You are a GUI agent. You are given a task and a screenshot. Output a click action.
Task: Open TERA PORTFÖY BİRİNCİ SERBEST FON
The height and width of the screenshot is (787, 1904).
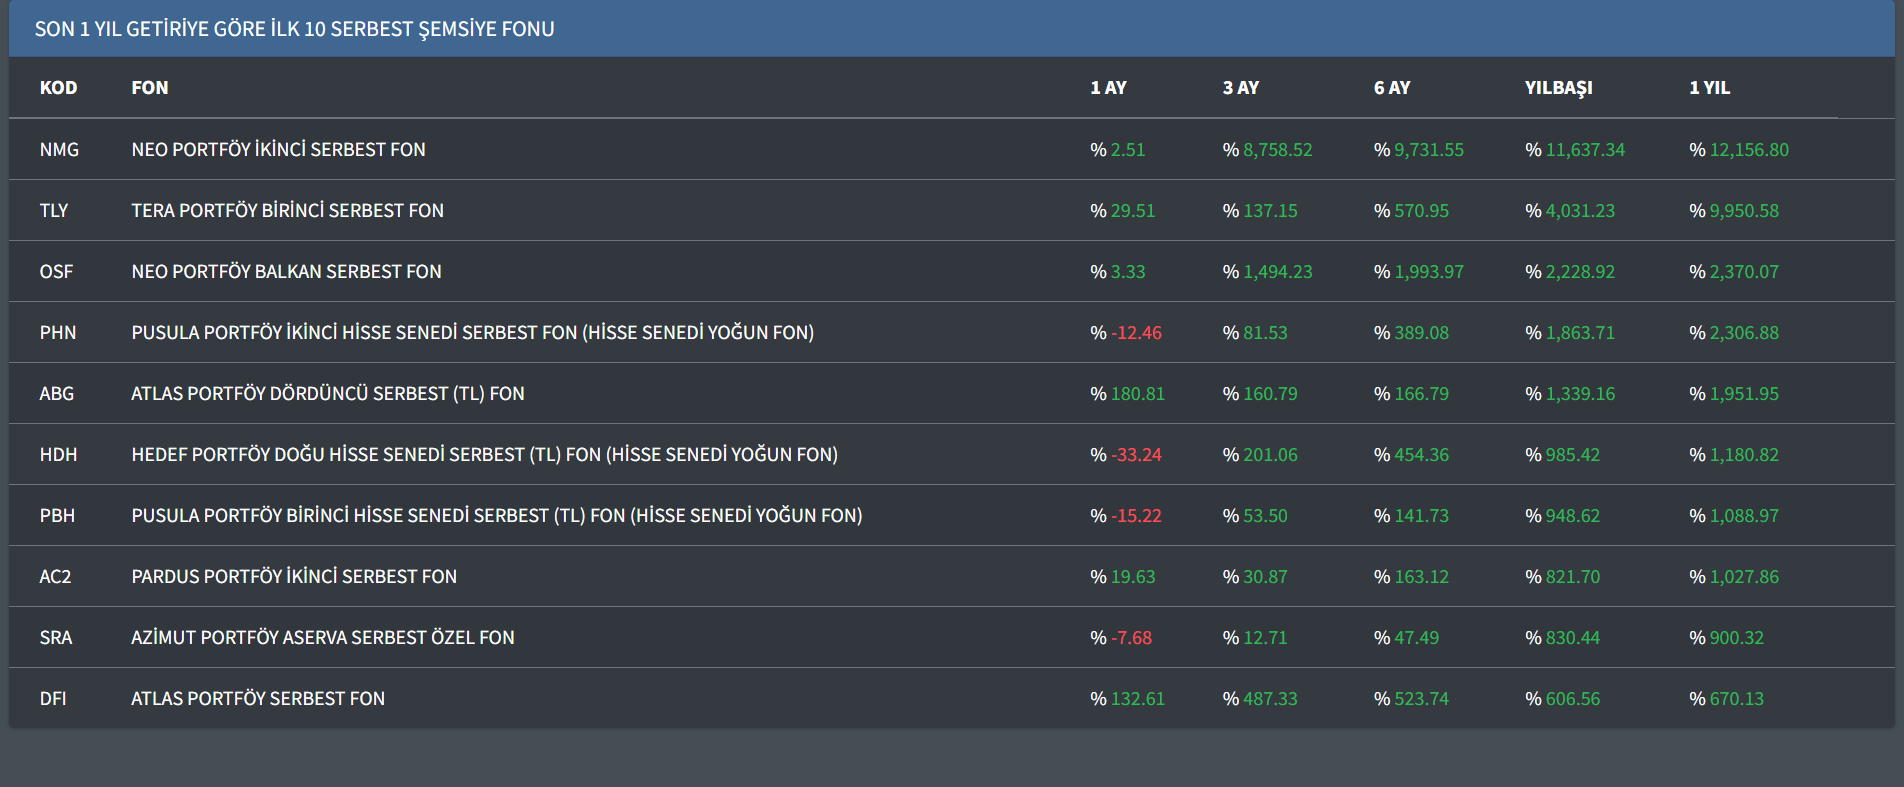[287, 211]
